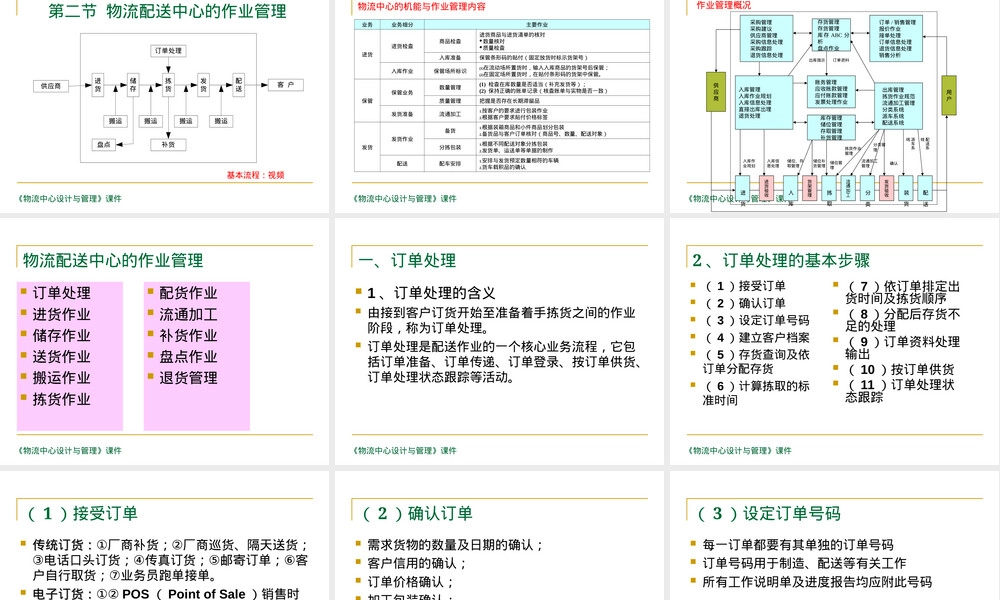This screenshot has width=1000, height=600.
Task: Click step （3）设定订单号码 in the steps list
Action: (x=756, y=320)
